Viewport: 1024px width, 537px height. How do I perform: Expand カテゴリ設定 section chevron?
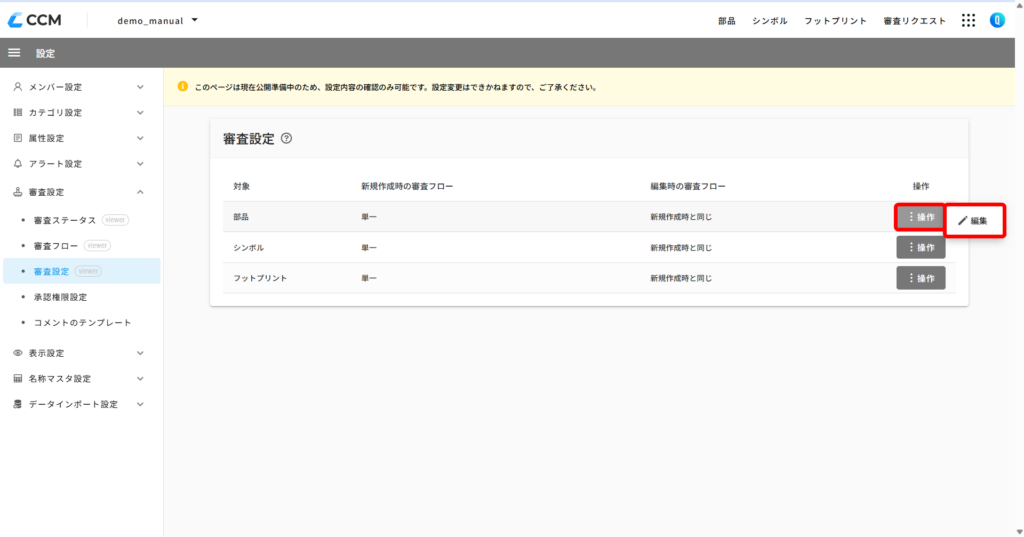tap(140, 112)
